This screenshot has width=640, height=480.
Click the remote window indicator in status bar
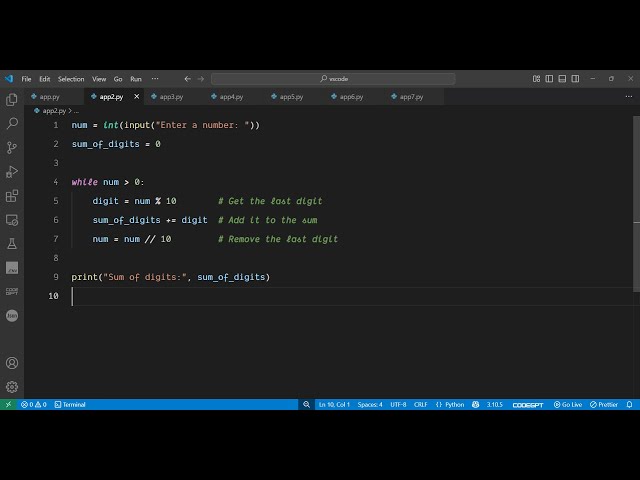(x=8, y=404)
